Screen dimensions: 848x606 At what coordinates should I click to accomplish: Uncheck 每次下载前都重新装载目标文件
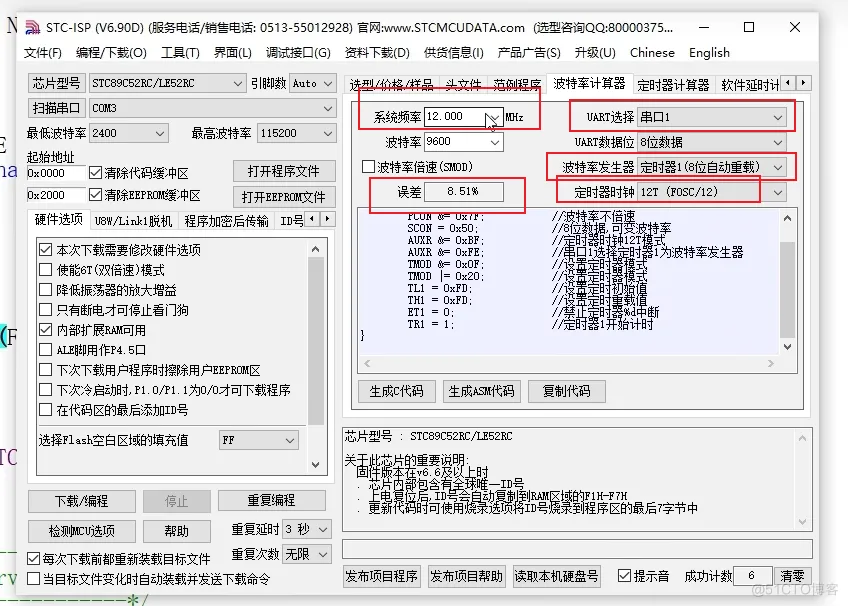pos(34,558)
